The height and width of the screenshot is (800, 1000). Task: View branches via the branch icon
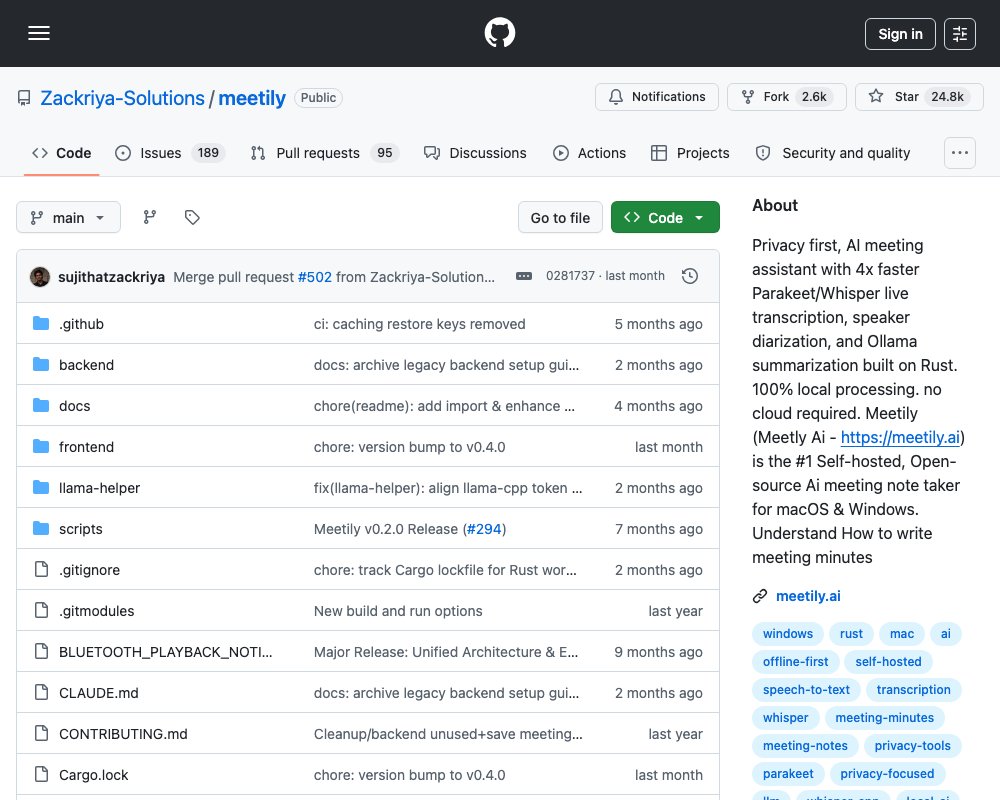point(150,218)
